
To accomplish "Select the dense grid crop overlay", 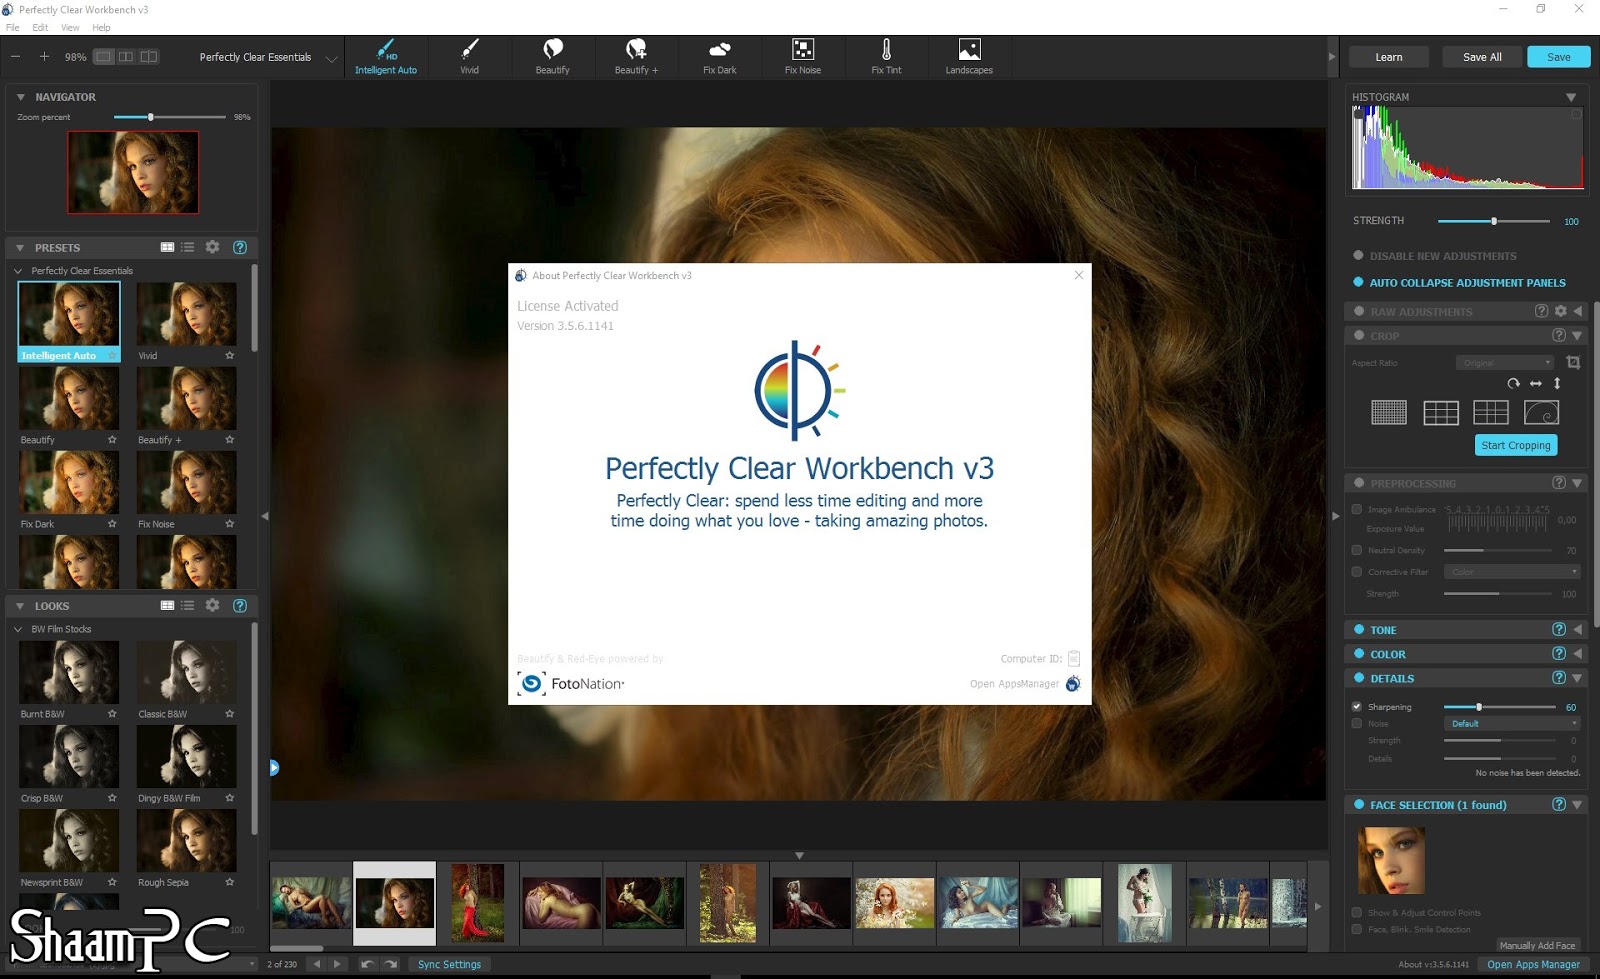I will coord(1388,412).
